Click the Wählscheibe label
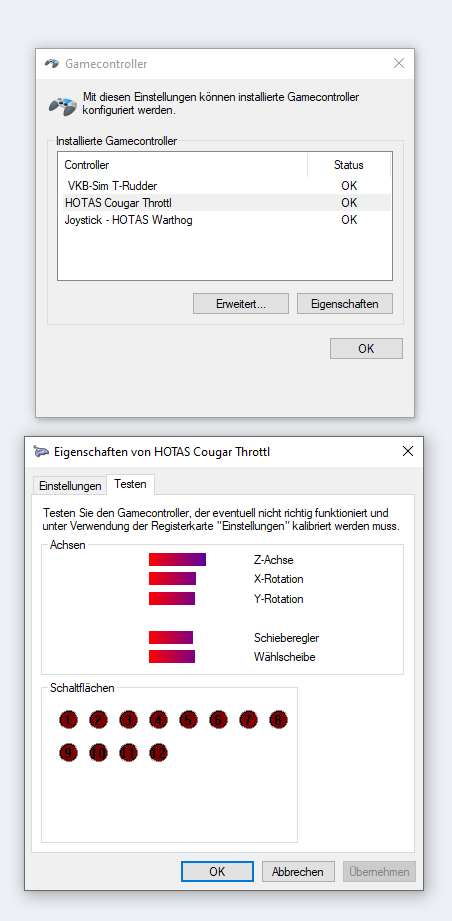 pyautogui.click(x=285, y=657)
